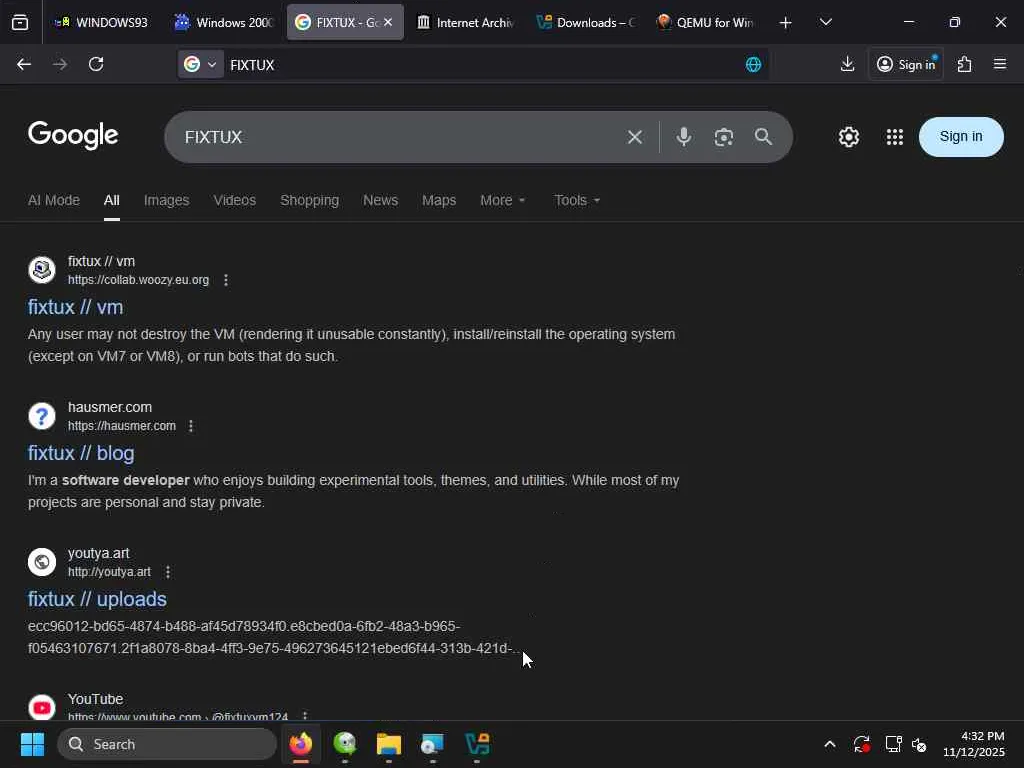Click the https://hausmer.com URL text
This screenshot has width=1024, height=768.
point(121,426)
